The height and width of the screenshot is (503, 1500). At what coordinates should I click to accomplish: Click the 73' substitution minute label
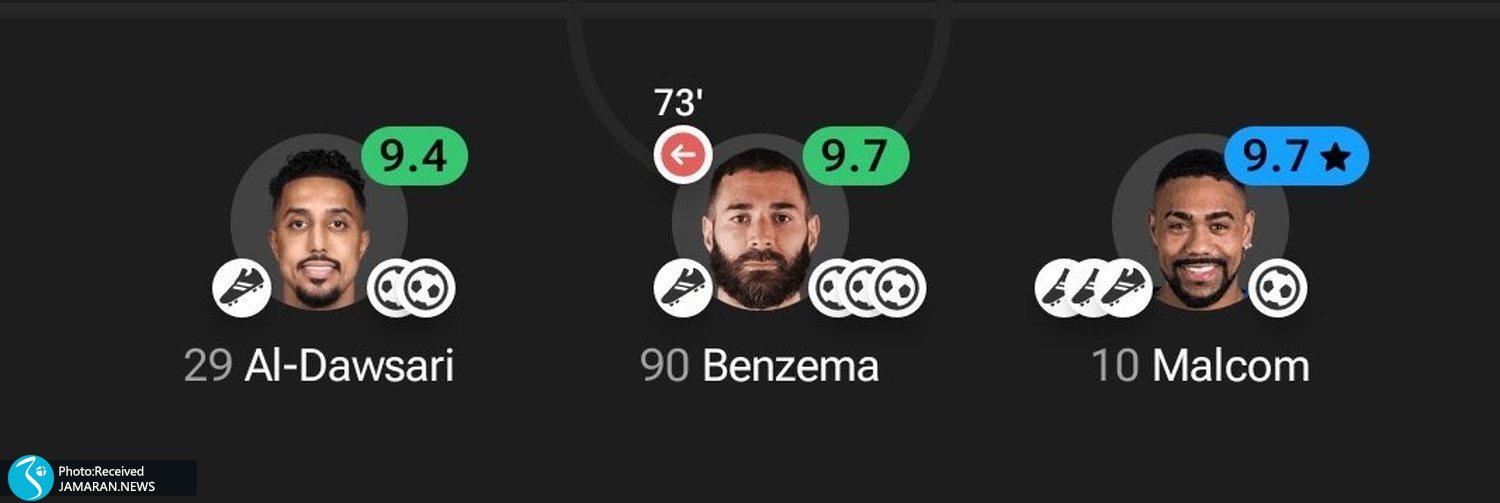click(x=677, y=103)
